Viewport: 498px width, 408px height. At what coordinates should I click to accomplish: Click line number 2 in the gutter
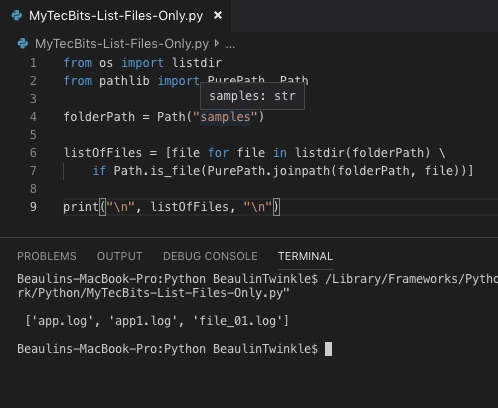[33, 81]
